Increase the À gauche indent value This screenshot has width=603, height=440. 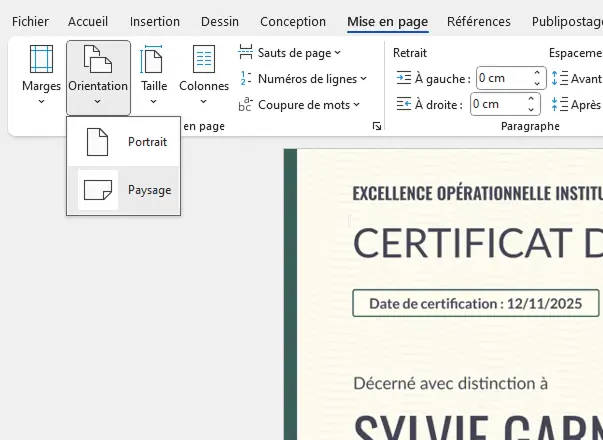tap(537, 73)
